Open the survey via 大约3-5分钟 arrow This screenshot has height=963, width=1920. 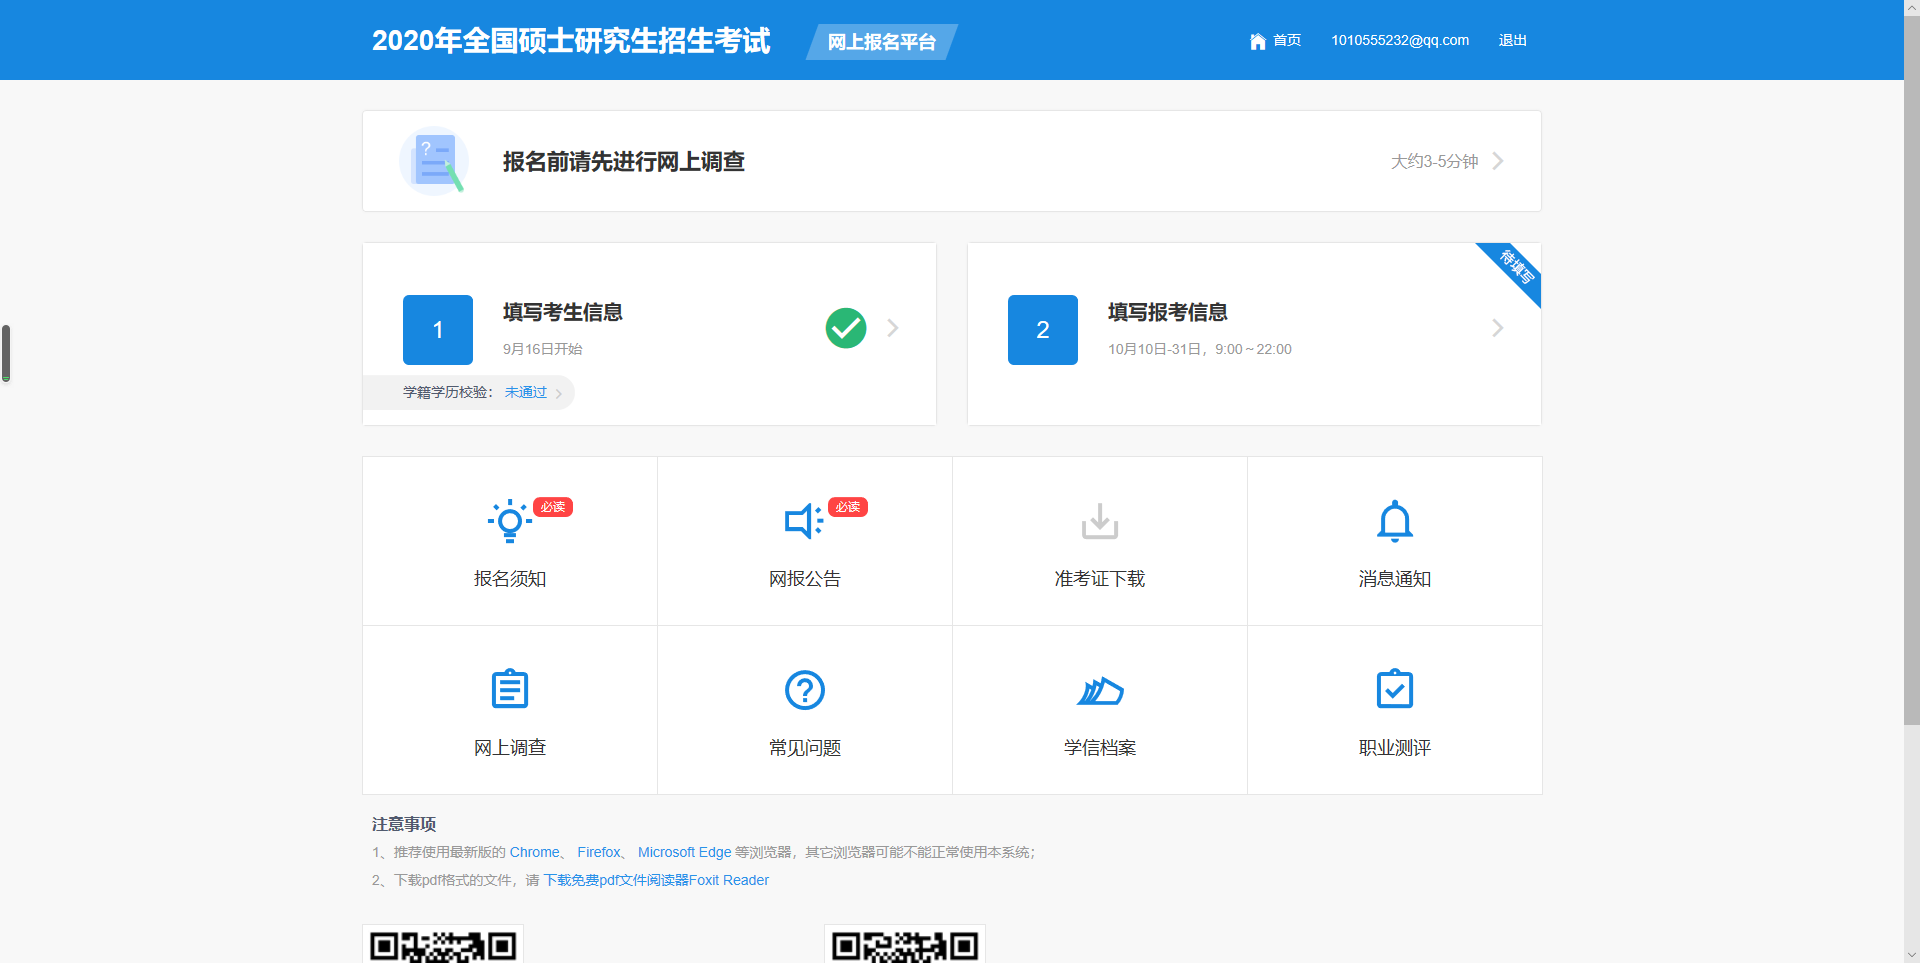[1497, 161]
